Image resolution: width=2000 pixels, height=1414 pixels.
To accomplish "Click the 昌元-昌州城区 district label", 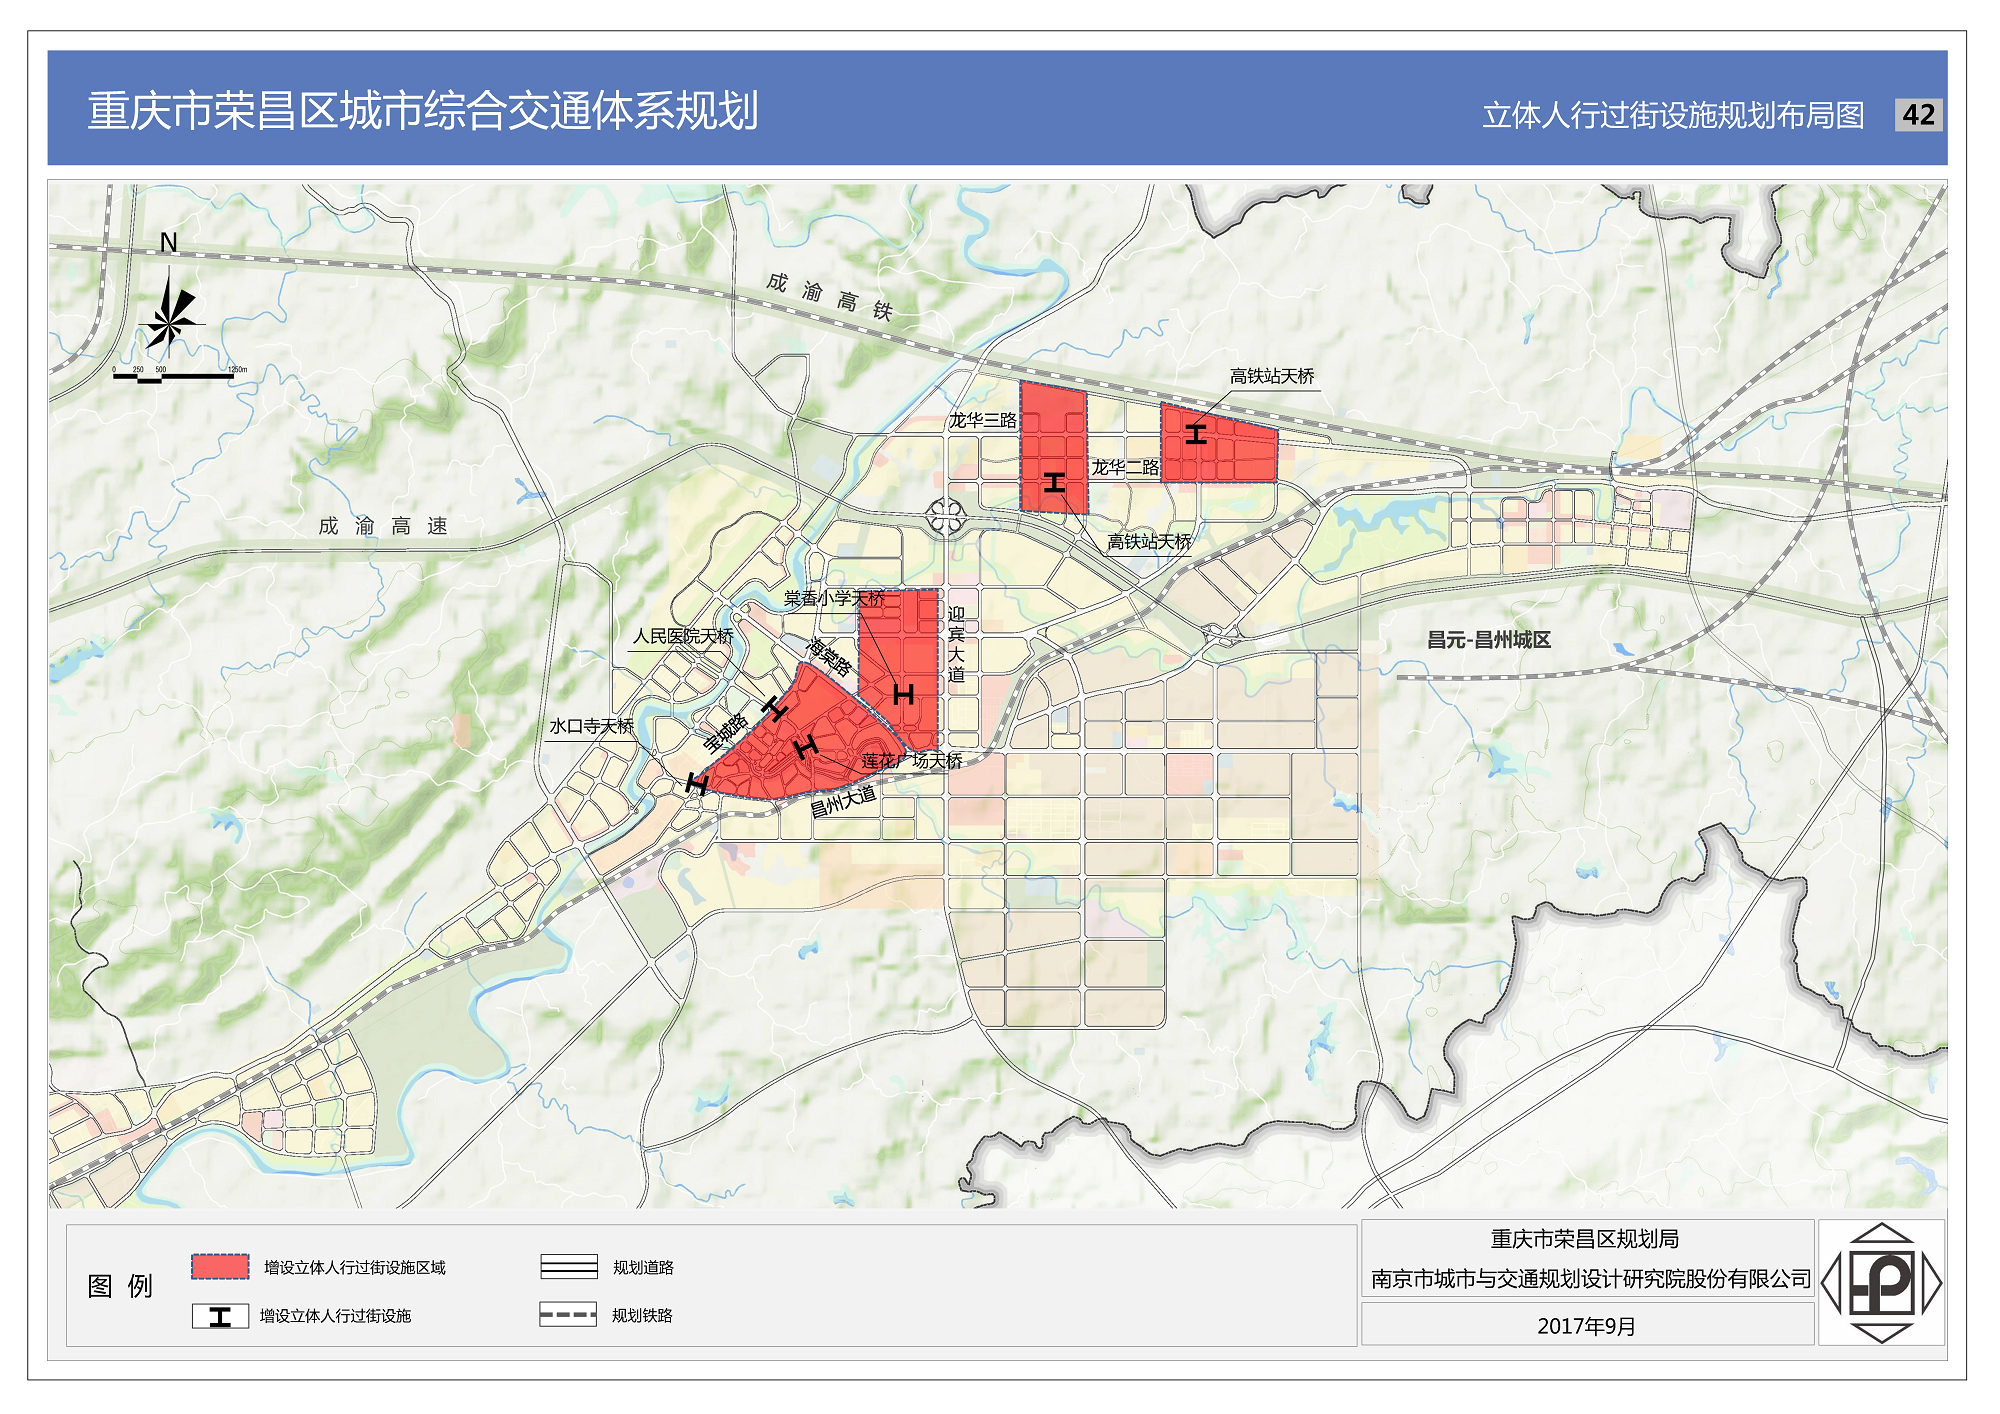I will point(1488,640).
